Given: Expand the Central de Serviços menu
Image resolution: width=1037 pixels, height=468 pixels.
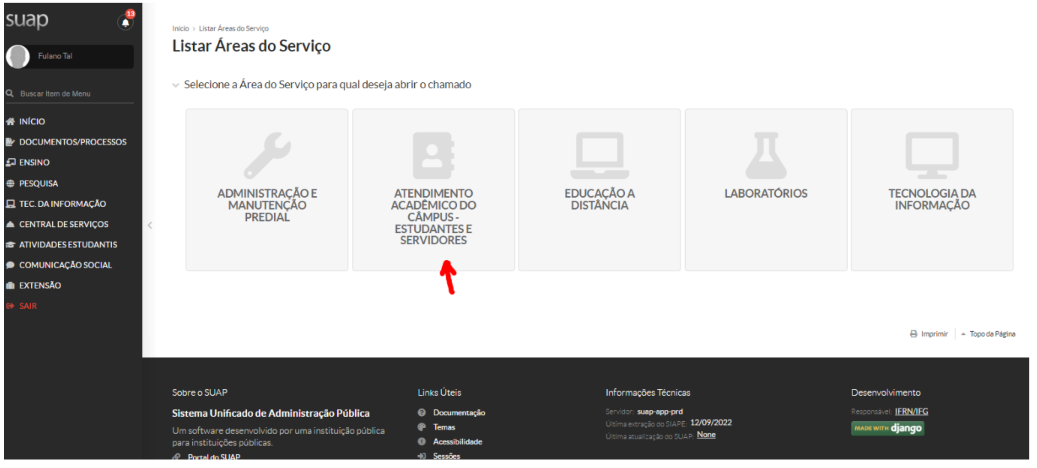Looking at the screenshot, I should point(63,224).
